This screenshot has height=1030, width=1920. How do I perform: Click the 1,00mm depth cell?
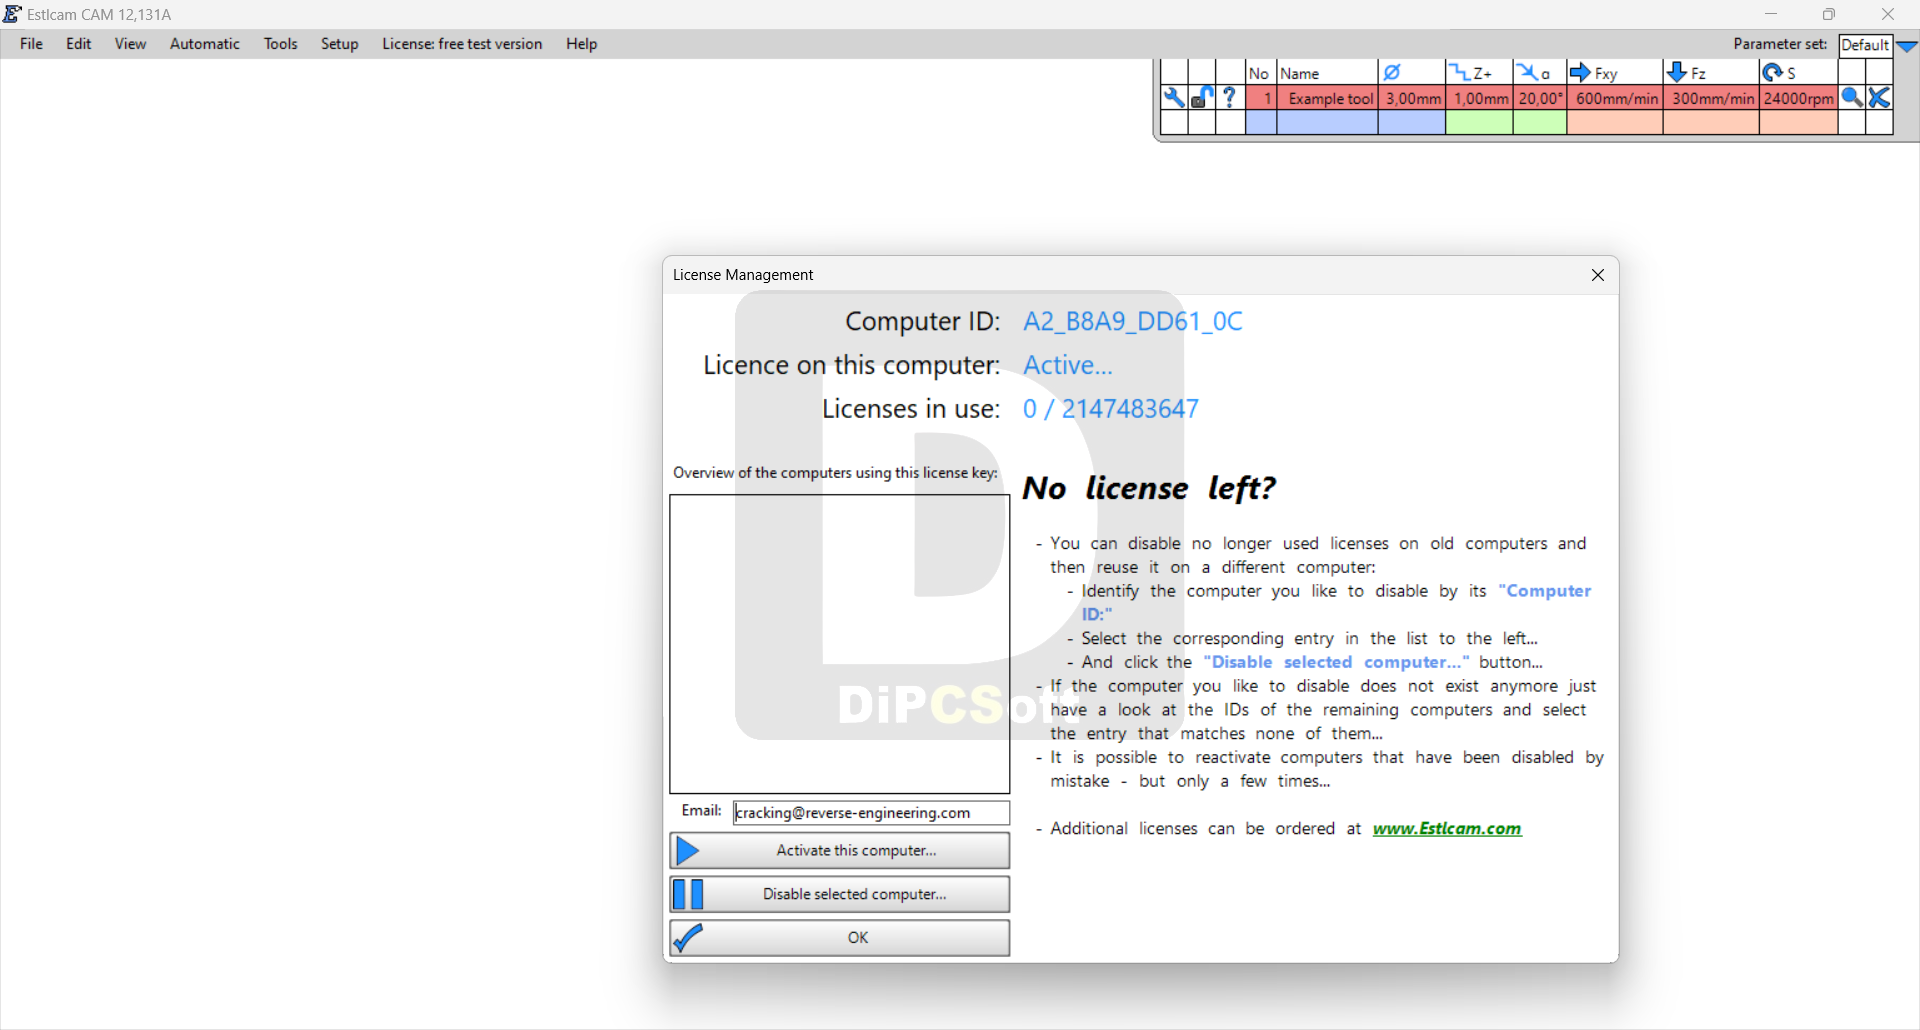pyautogui.click(x=1480, y=98)
